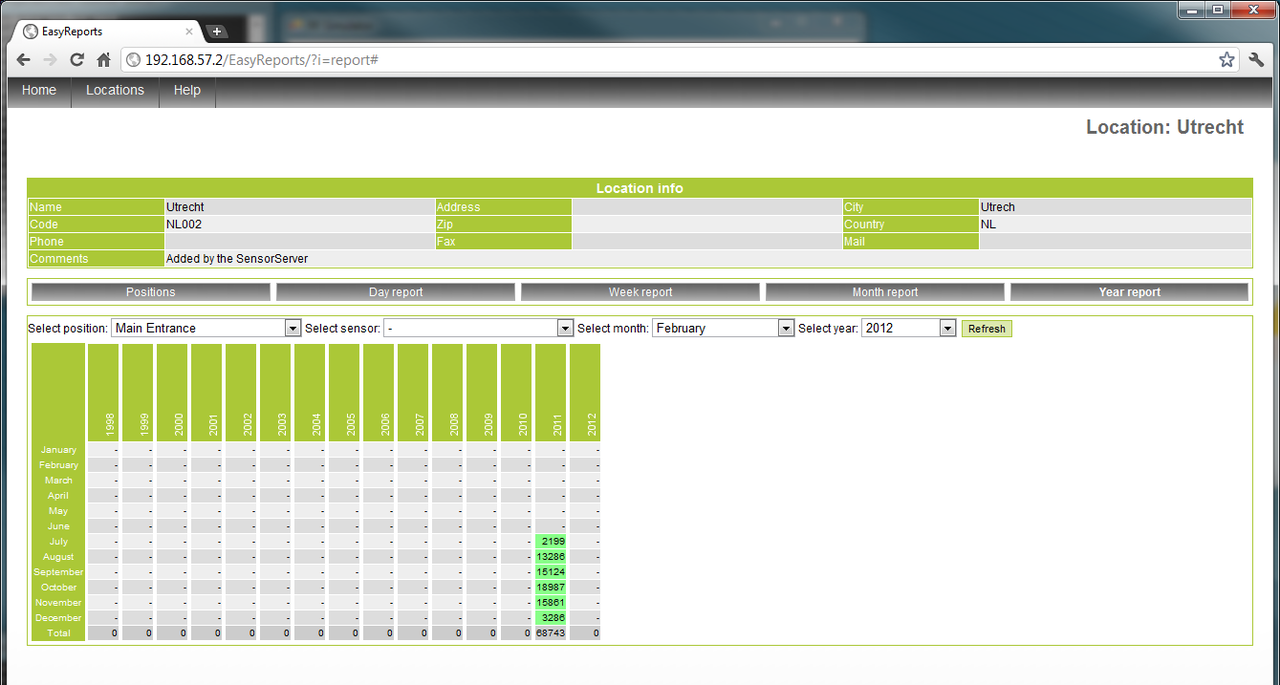1280x685 pixels.
Task: Reload the EasyReports page
Action: click(x=77, y=59)
